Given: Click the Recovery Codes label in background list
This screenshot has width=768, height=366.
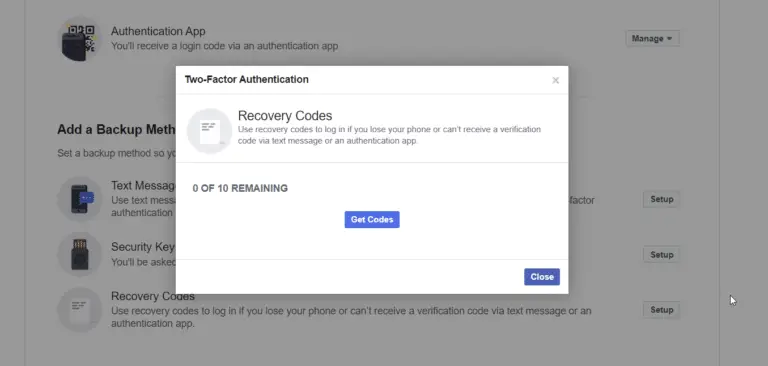Looking at the screenshot, I should click(x=153, y=296).
